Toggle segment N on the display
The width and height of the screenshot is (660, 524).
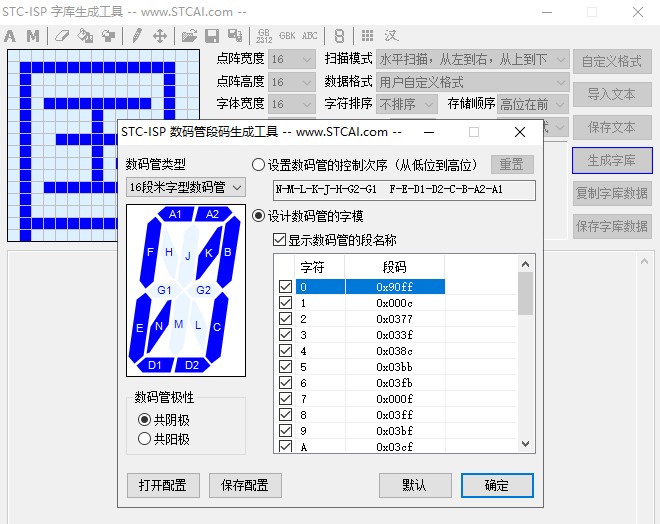[x=158, y=326]
